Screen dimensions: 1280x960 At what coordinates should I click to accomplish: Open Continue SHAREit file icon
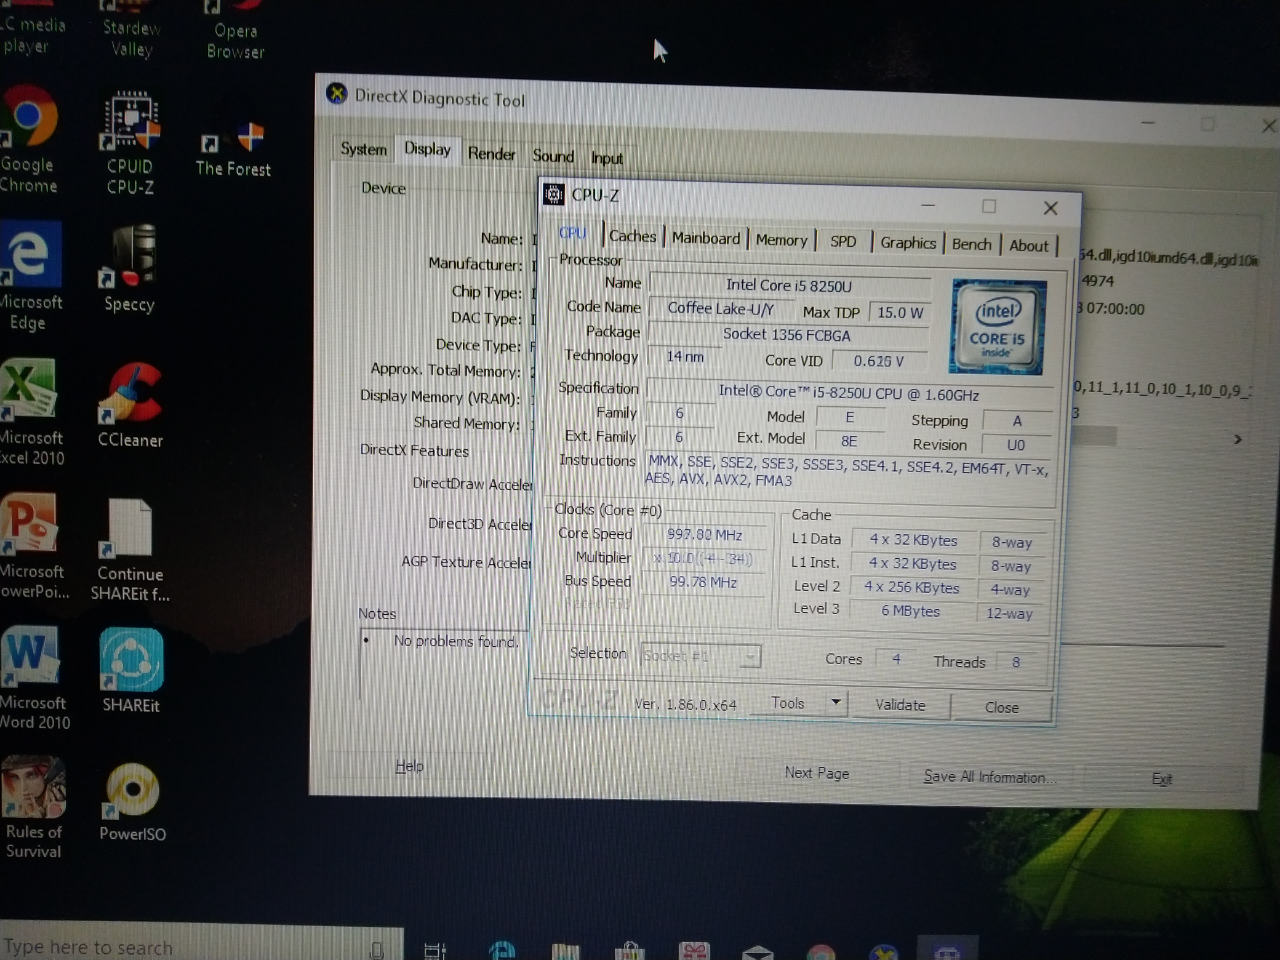(130, 550)
